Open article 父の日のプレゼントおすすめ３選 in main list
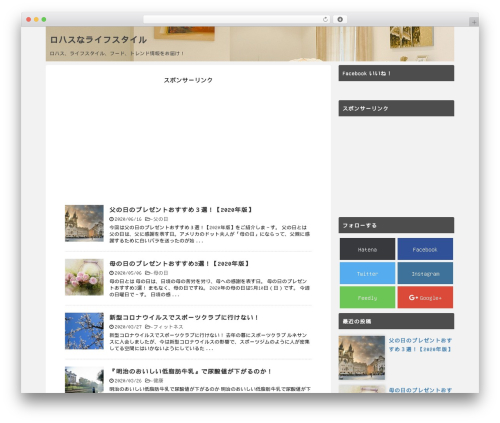500x423 pixels. tap(181, 210)
